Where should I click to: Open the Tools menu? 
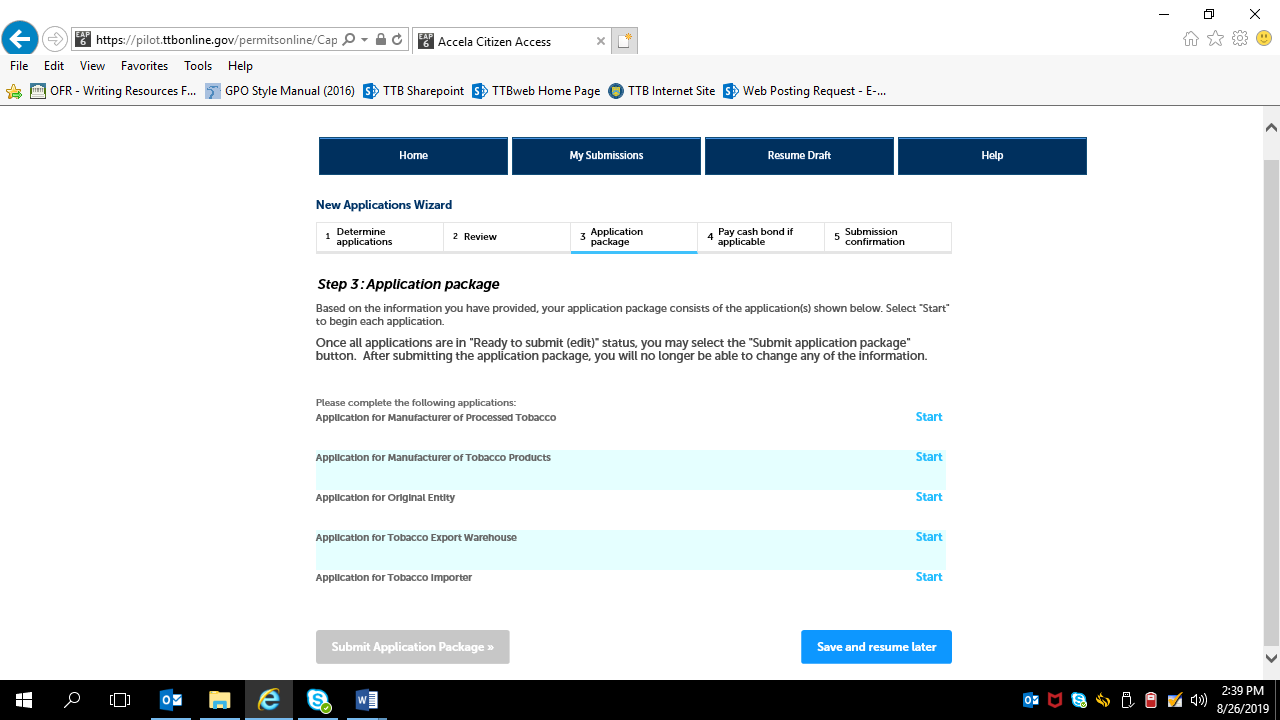click(198, 66)
